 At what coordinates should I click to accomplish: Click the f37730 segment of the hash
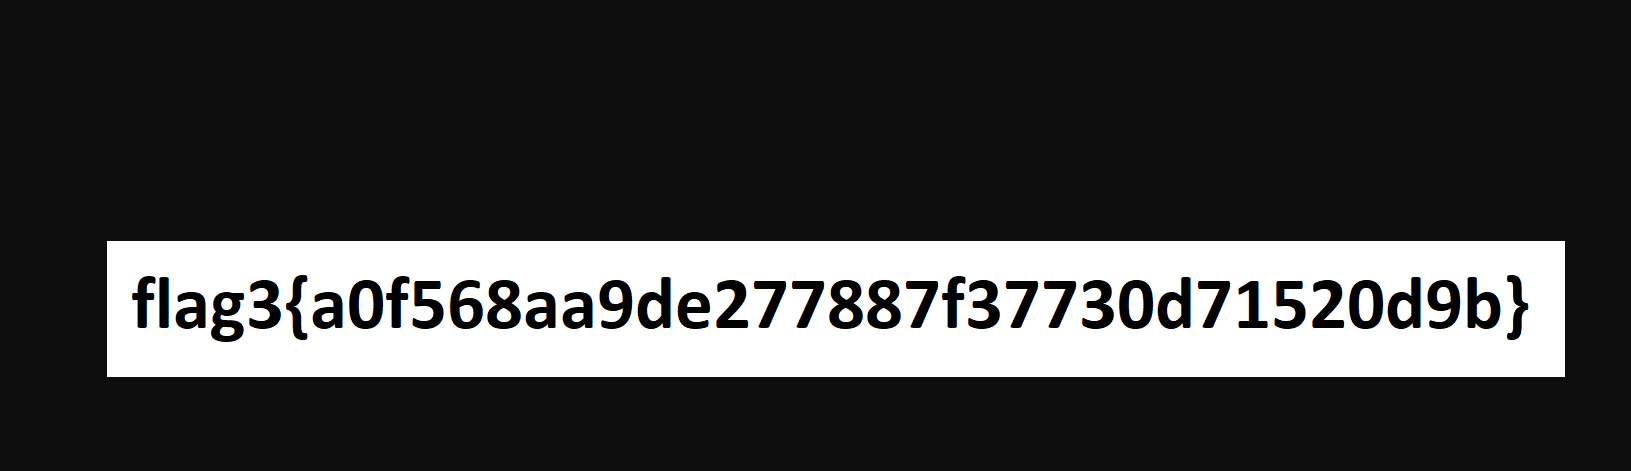coord(1049,308)
